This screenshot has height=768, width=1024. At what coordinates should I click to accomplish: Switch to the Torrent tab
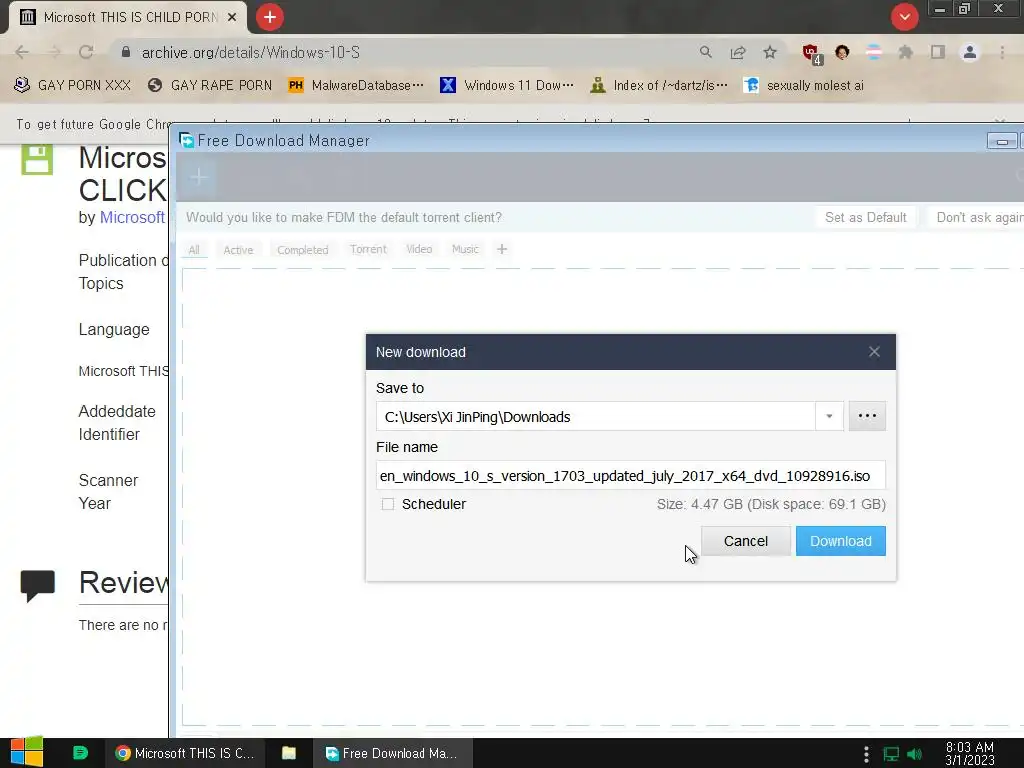pyautogui.click(x=368, y=249)
